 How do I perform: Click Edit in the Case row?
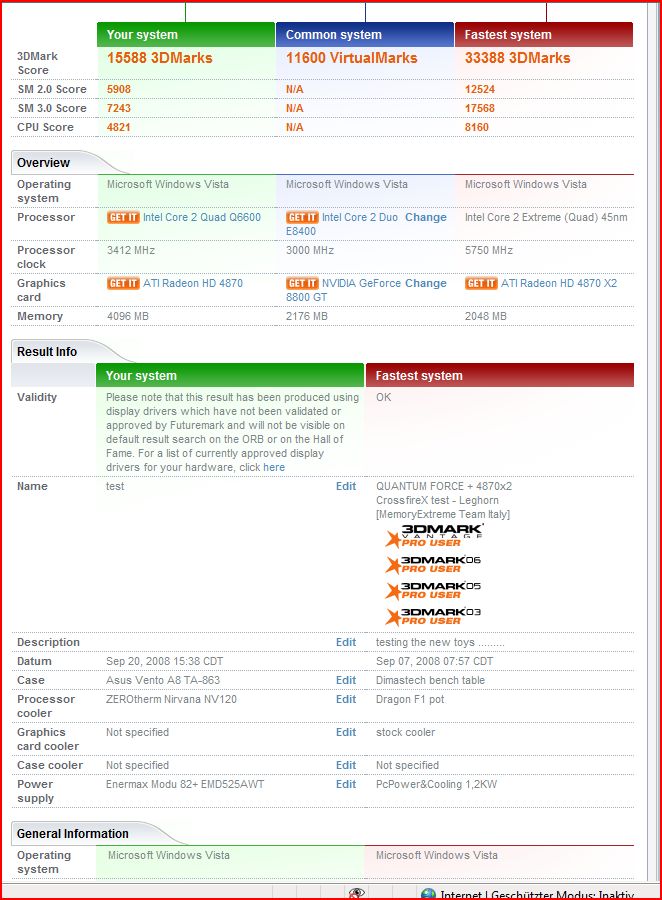point(346,680)
